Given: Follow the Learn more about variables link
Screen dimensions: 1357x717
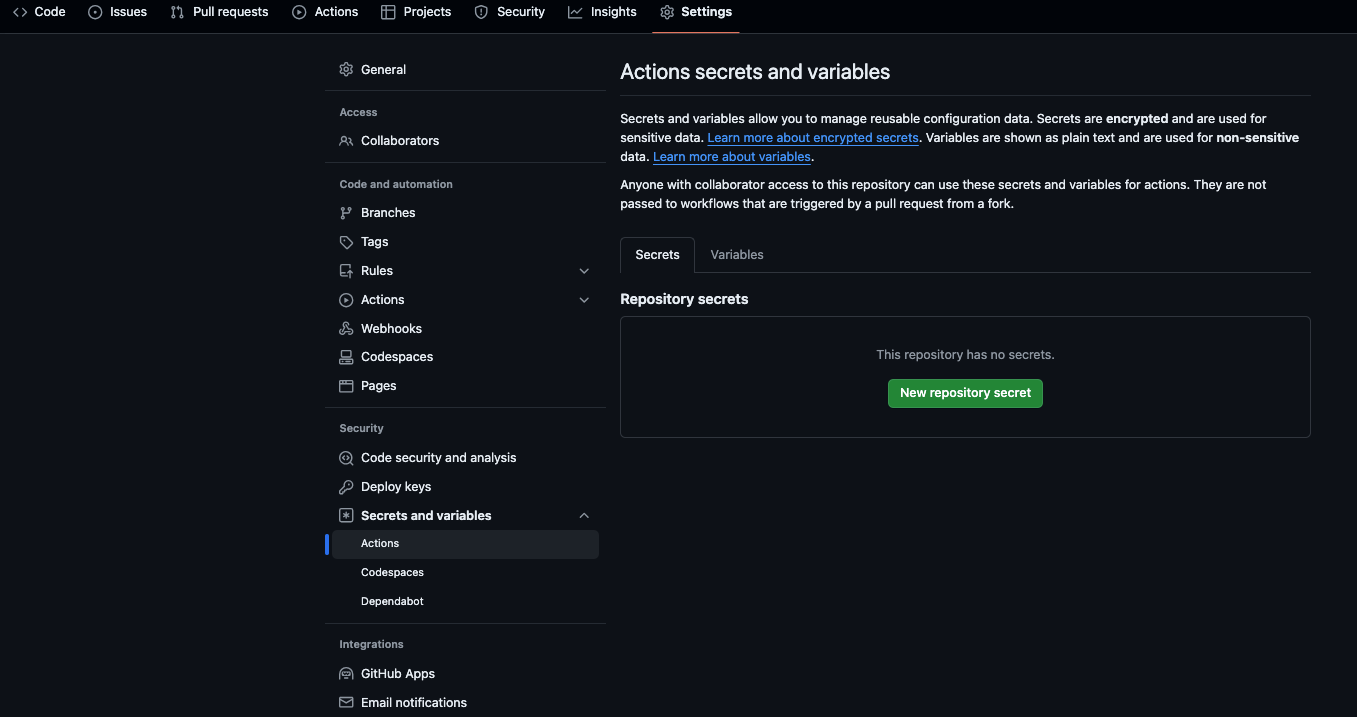Looking at the screenshot, I should pyautogui.click(x=731, y=156).
